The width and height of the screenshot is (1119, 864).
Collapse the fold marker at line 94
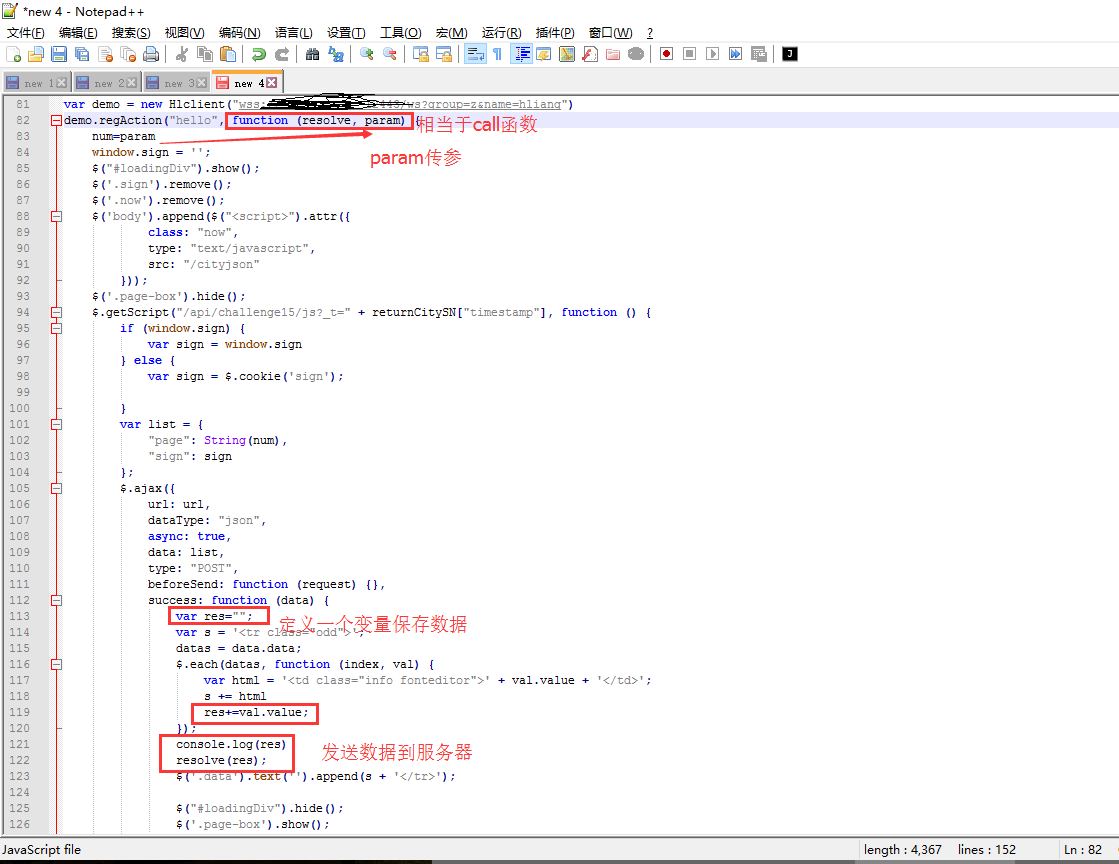[x=56, y=312]
